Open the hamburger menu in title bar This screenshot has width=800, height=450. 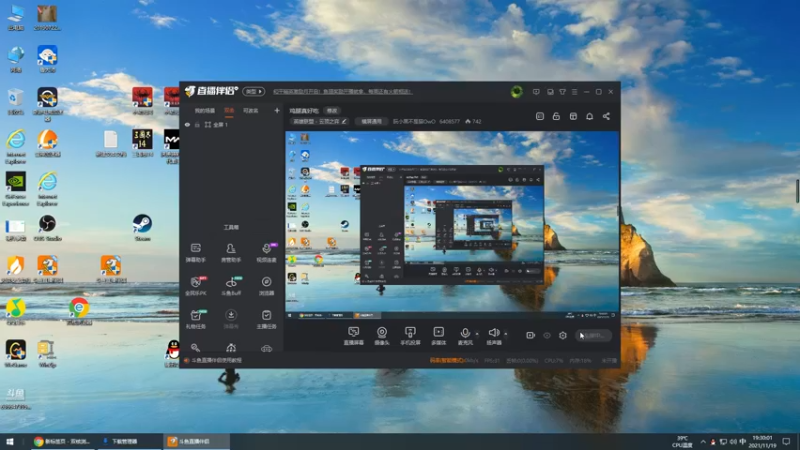pos(574,92)
